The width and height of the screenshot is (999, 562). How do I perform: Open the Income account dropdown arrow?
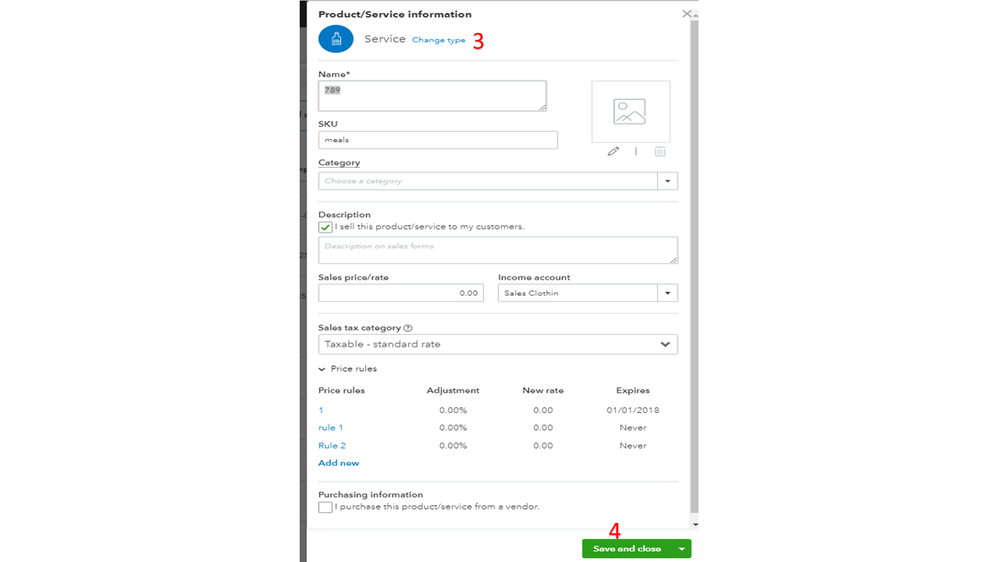tap(668, 293)
